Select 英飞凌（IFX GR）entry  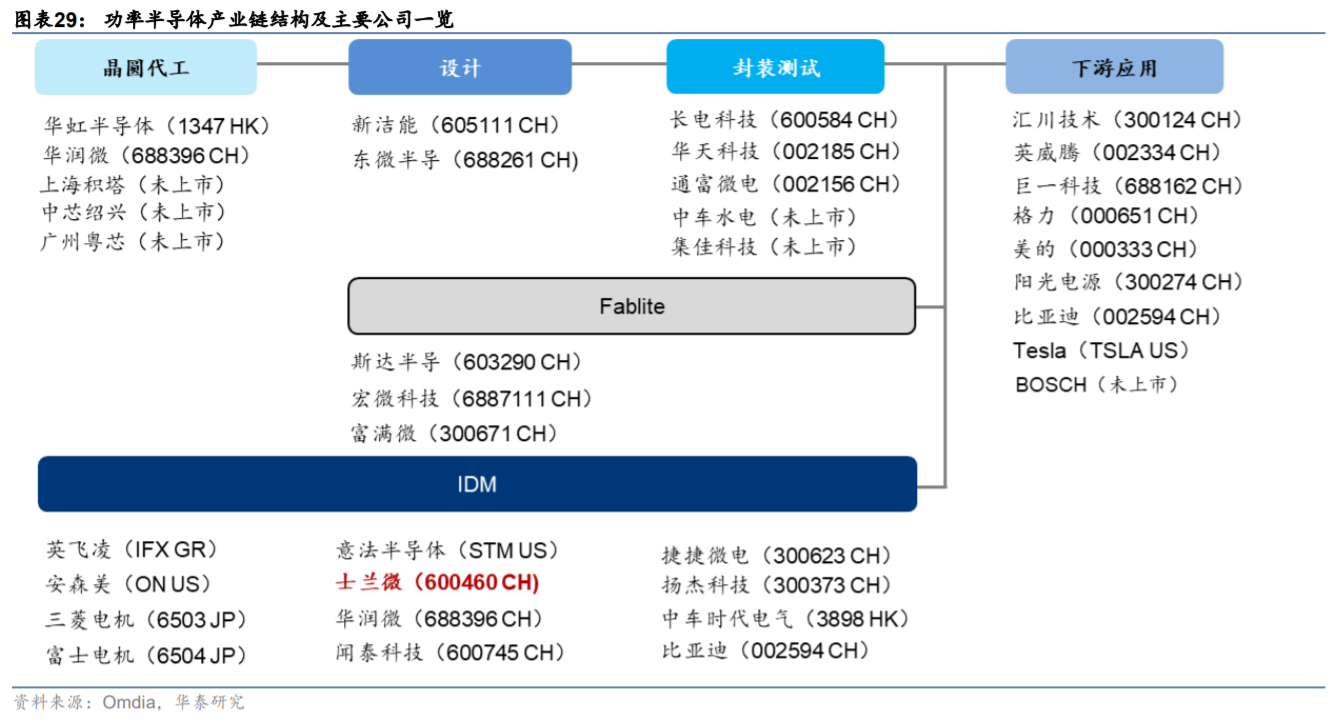tap(132, 550)
